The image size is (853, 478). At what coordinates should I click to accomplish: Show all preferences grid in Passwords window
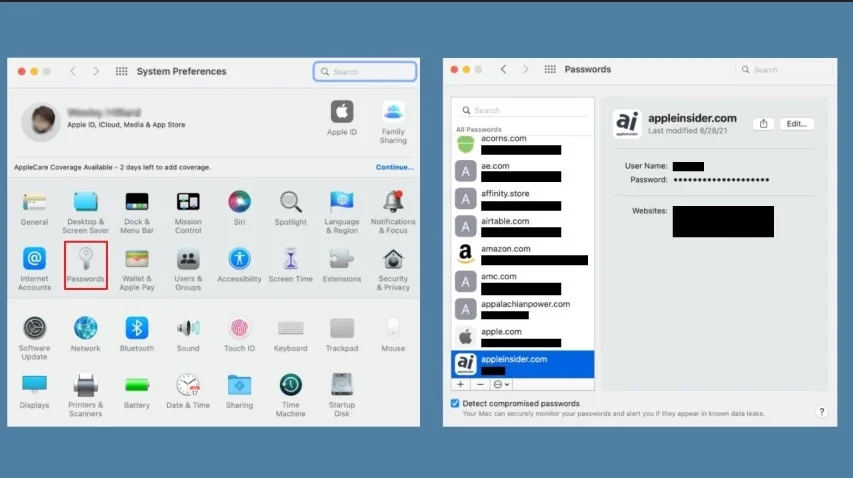[x=550, y=69]
